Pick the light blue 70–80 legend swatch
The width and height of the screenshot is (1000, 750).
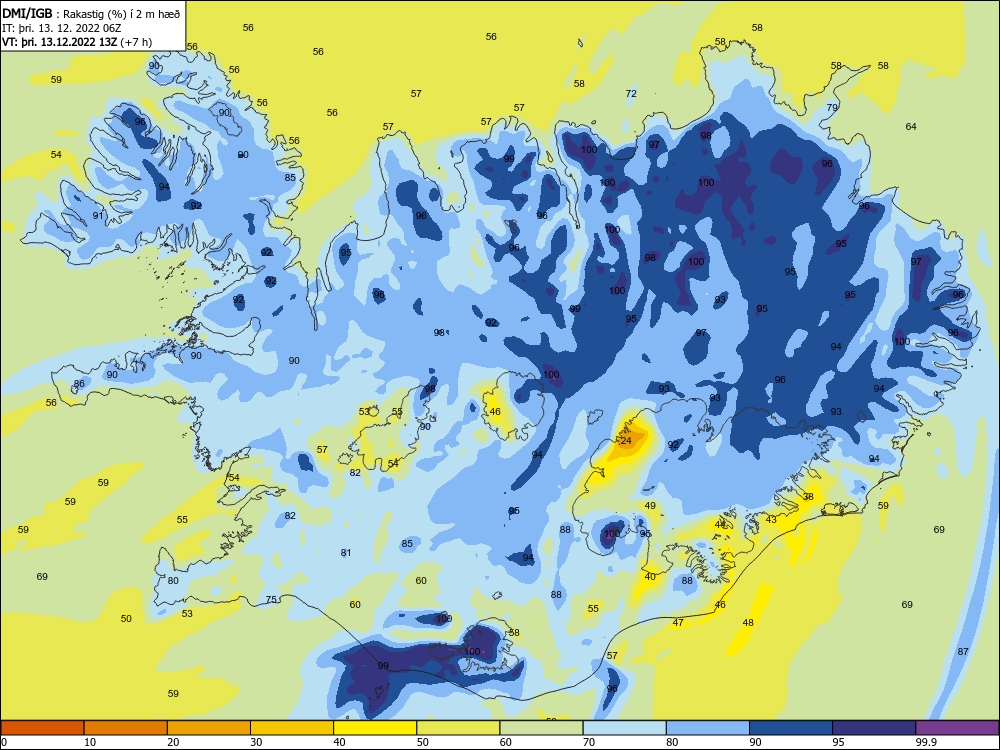[625, 728]
